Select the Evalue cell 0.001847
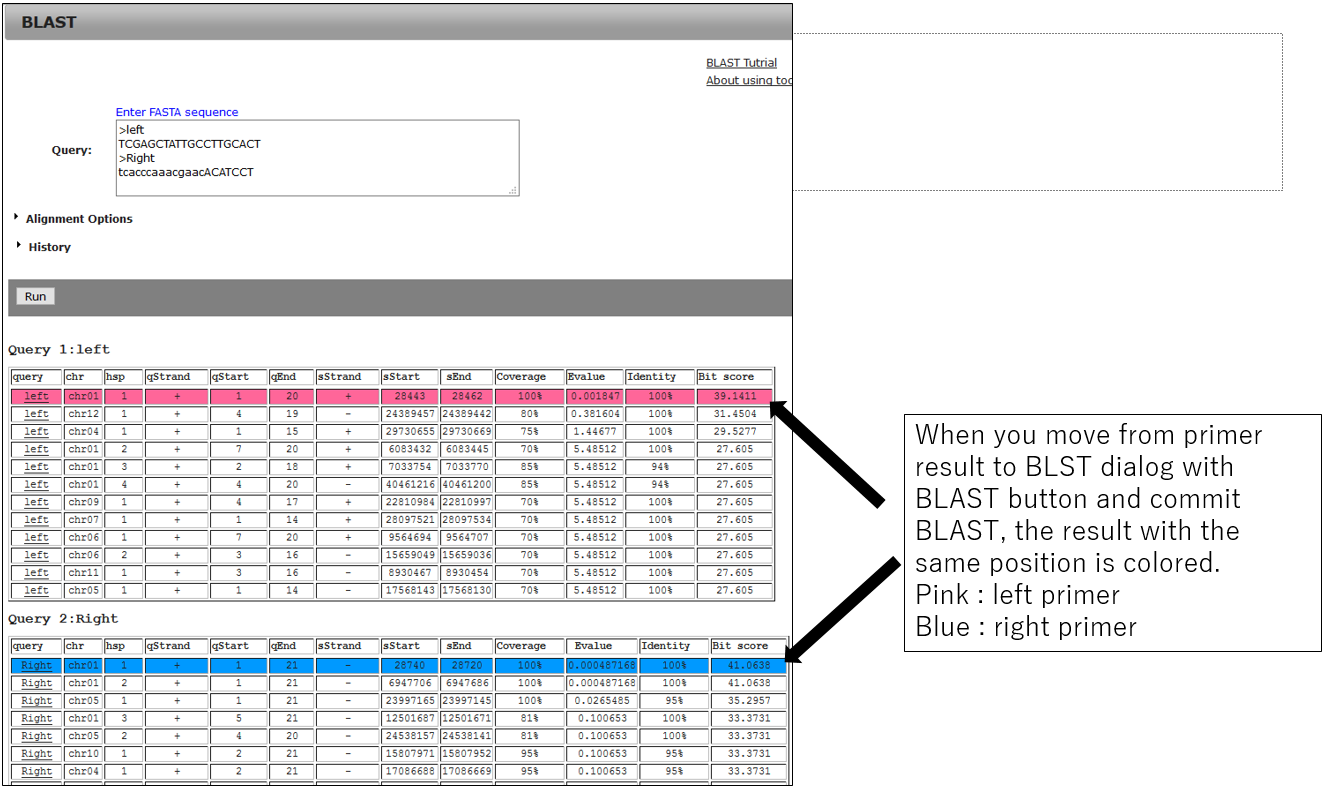 point(595,397)
